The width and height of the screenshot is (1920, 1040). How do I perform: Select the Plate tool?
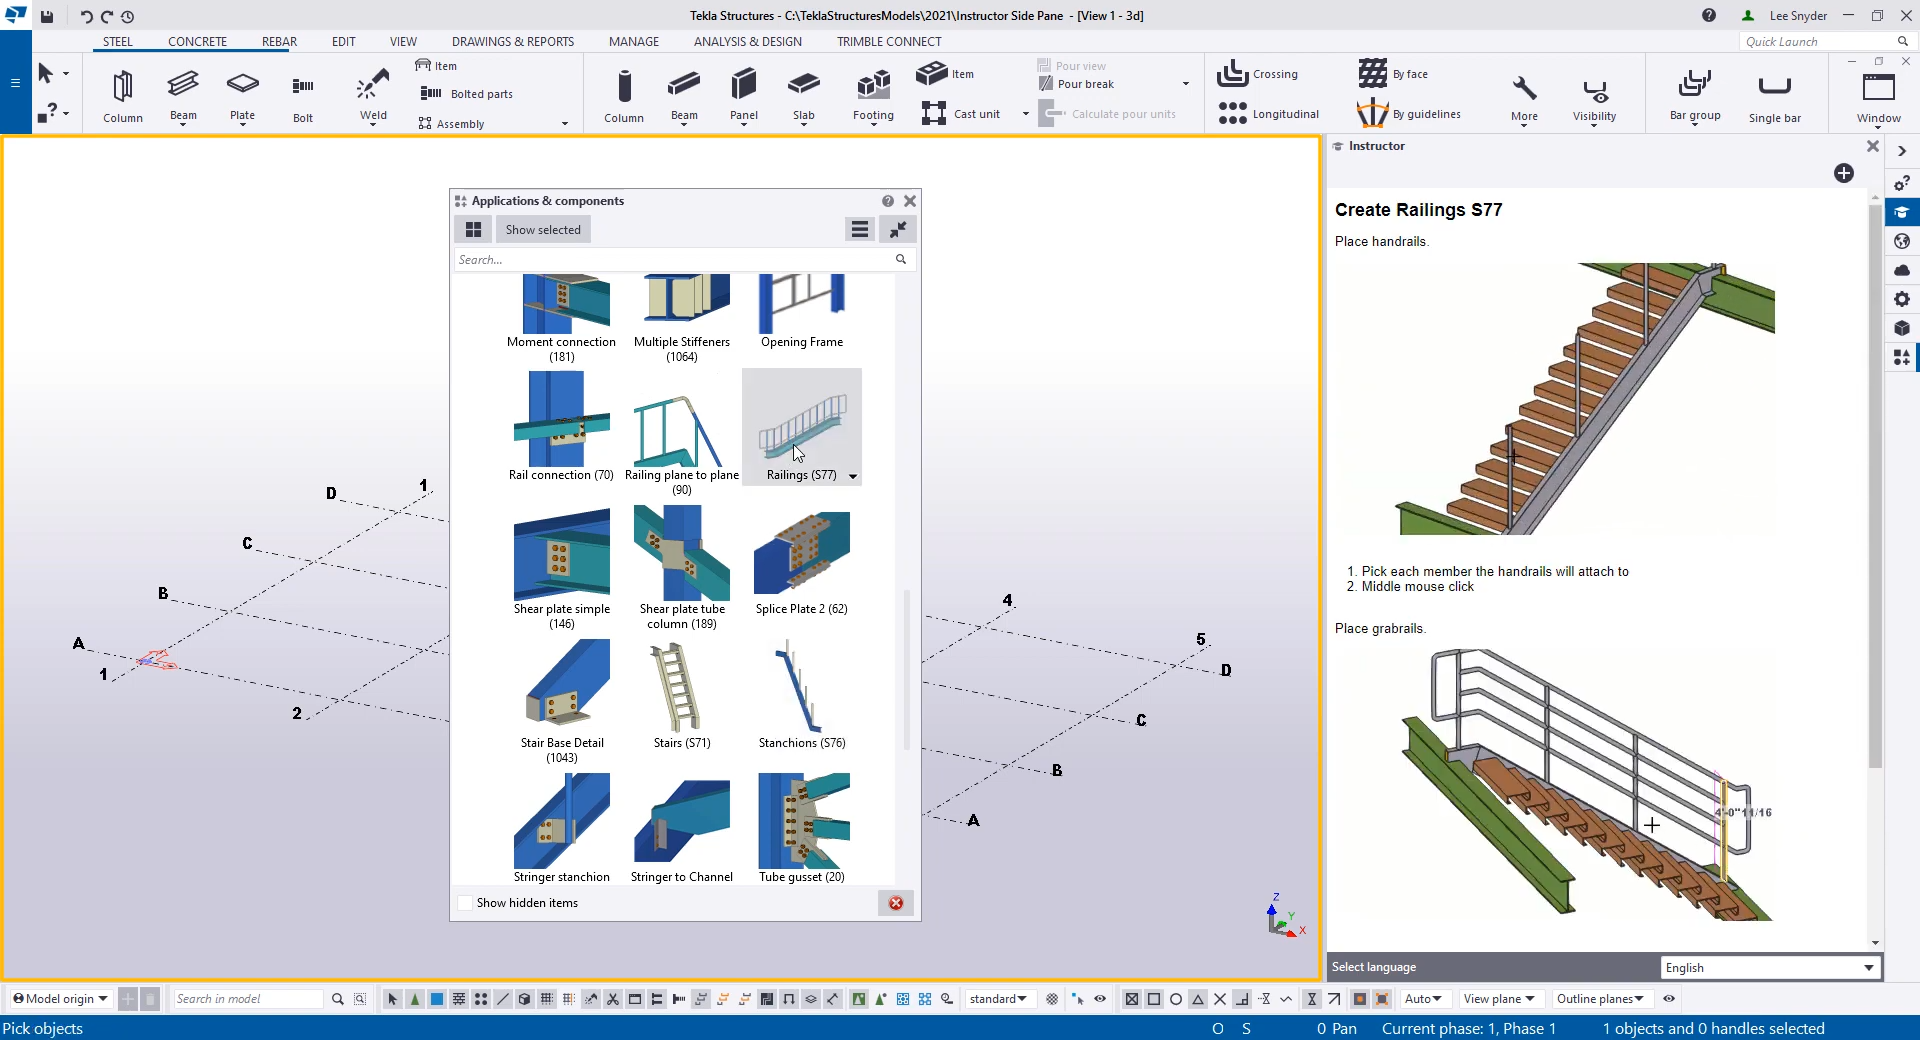(x=242, y=96)
